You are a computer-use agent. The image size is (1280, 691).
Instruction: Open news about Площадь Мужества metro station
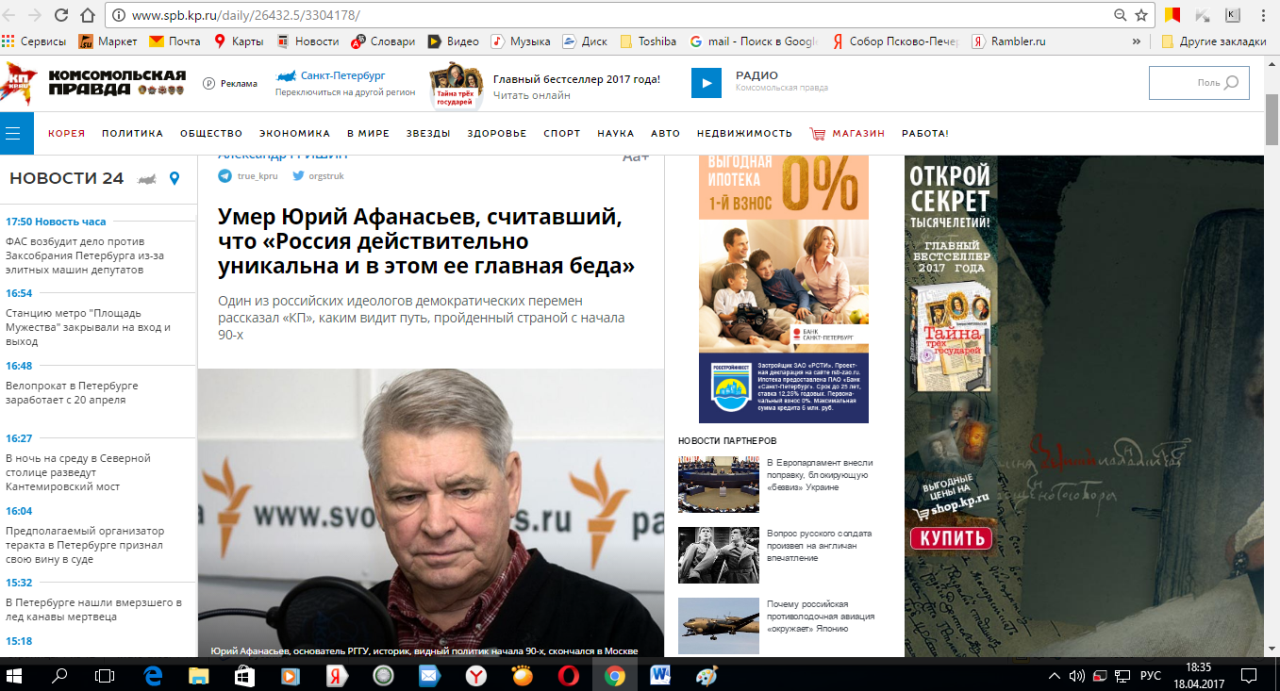point(88,327)
